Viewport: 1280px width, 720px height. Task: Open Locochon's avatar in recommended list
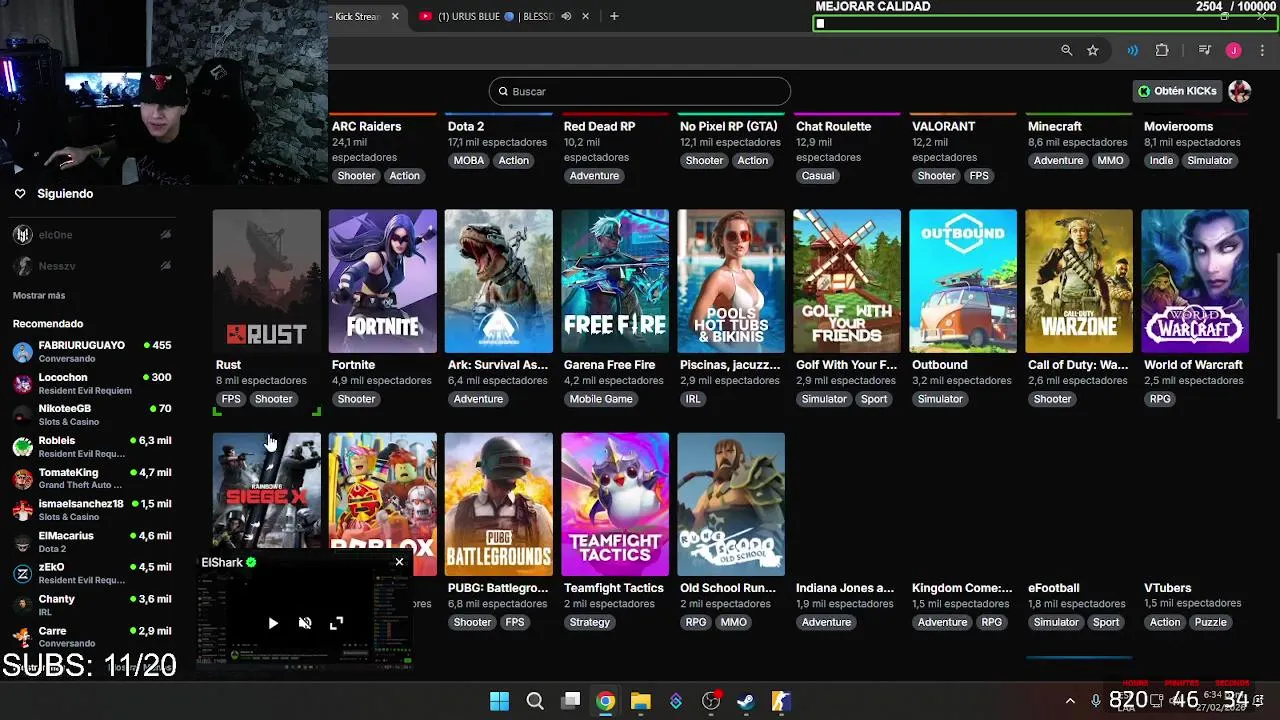(23, 383)
